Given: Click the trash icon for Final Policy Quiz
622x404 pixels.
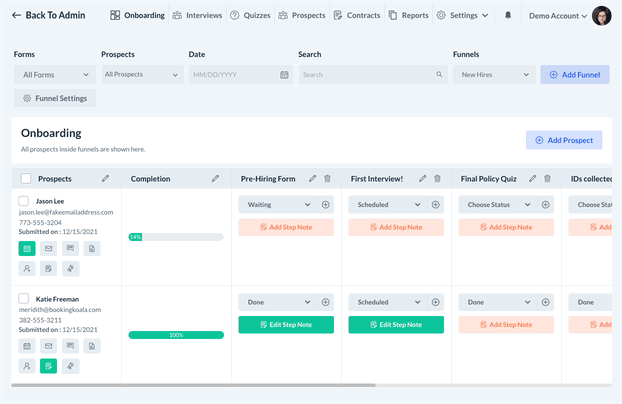Looking at the screenshot, I should click(547, 179).
